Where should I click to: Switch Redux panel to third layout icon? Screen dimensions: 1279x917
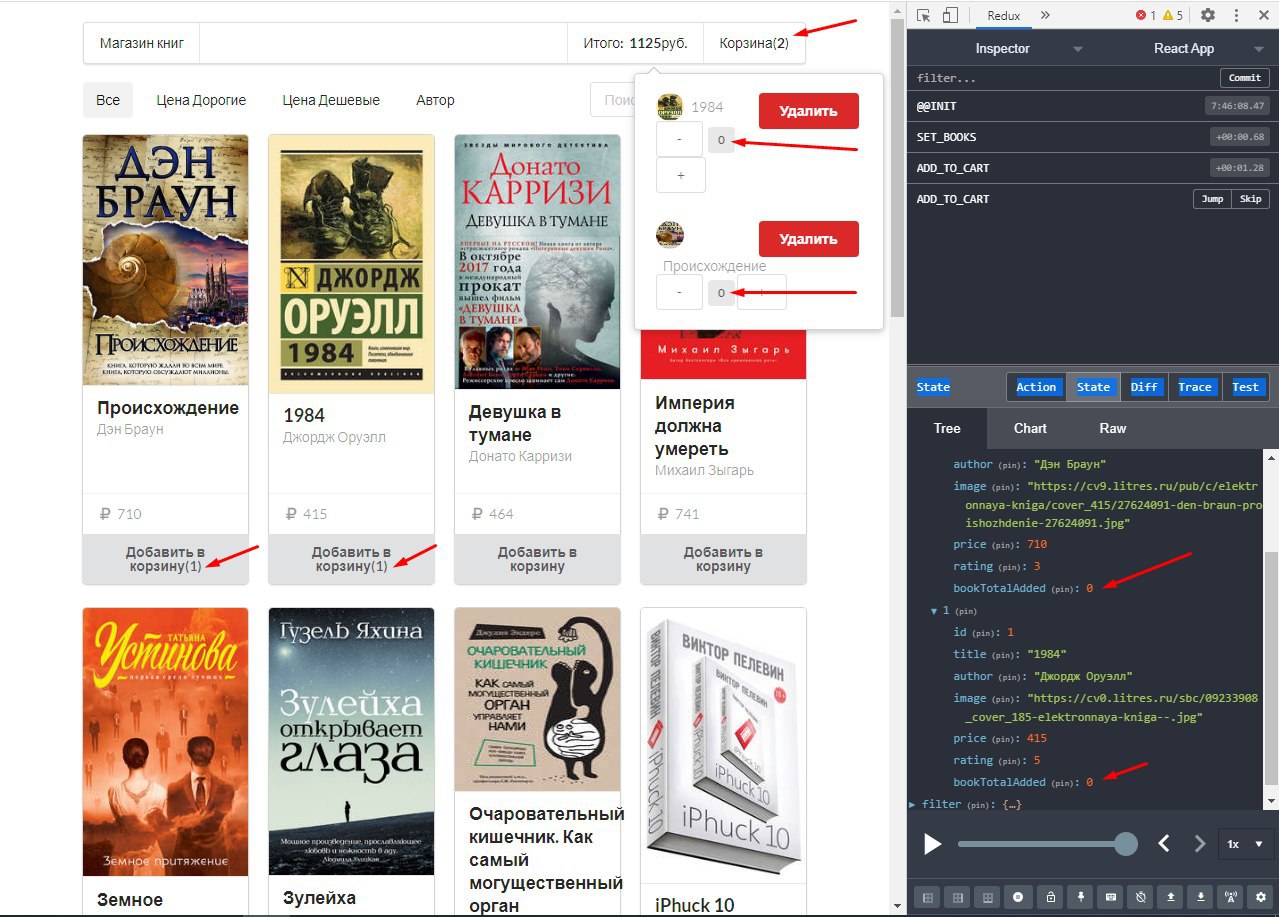click(988, 897)
